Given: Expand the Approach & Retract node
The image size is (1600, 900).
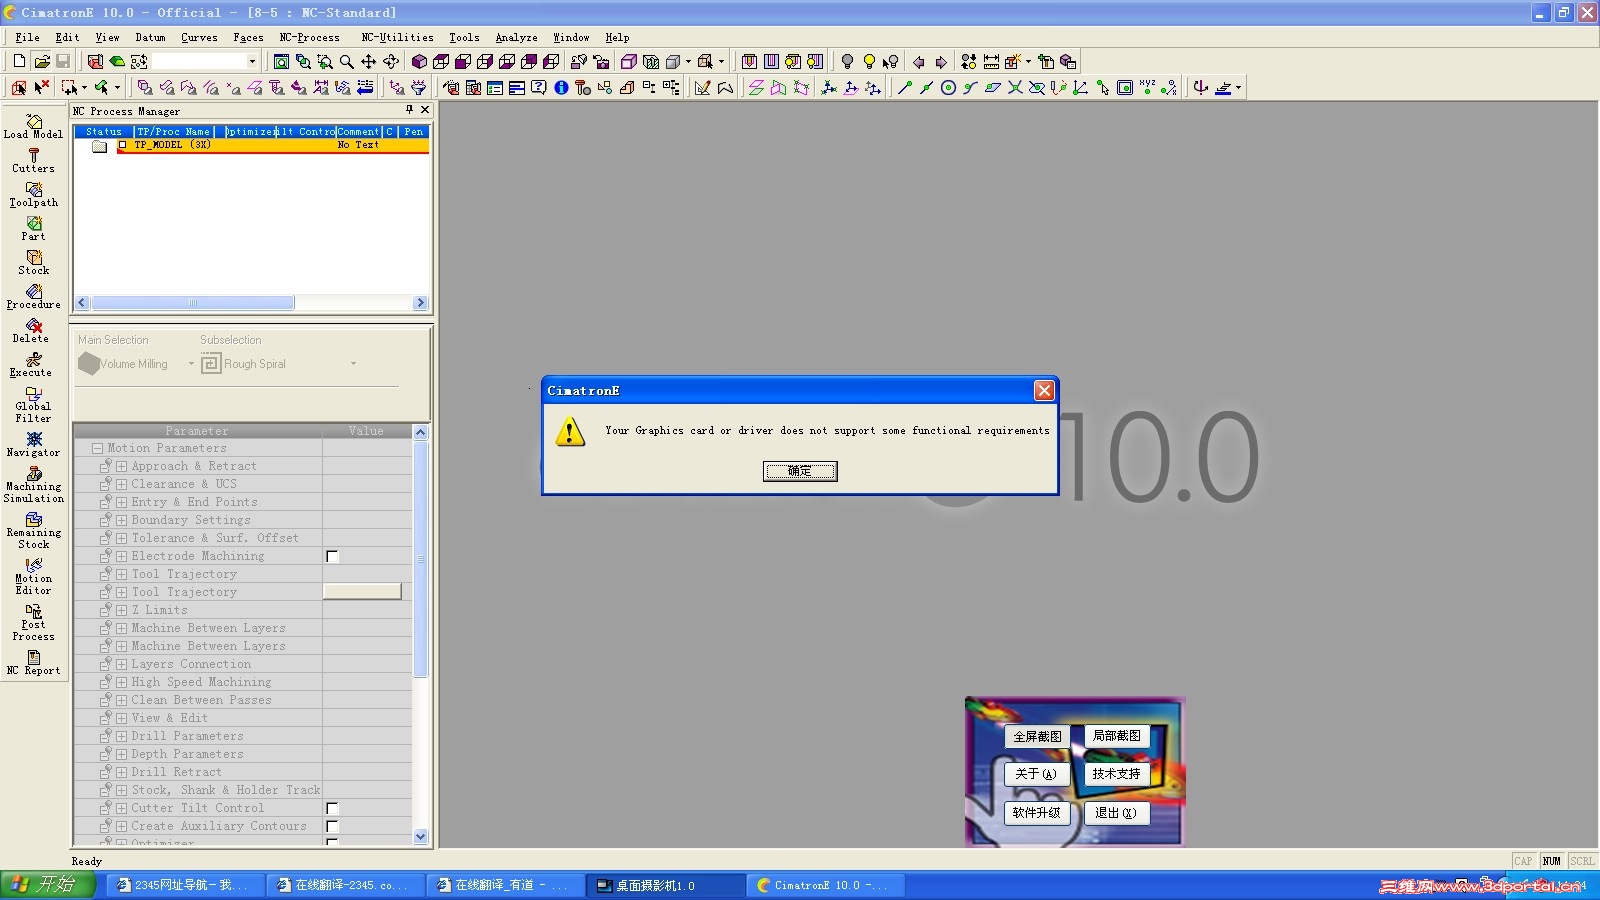Looking at the screenshot, I should pos(121,466).
